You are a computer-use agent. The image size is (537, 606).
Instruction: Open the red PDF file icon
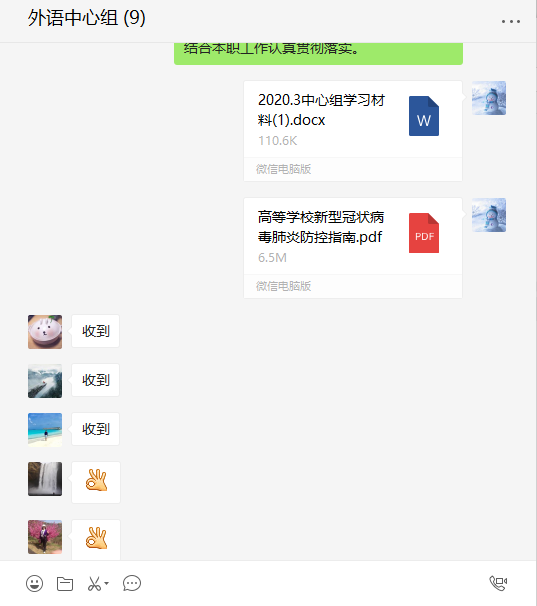pyautogui.click(x=424, y=233)
